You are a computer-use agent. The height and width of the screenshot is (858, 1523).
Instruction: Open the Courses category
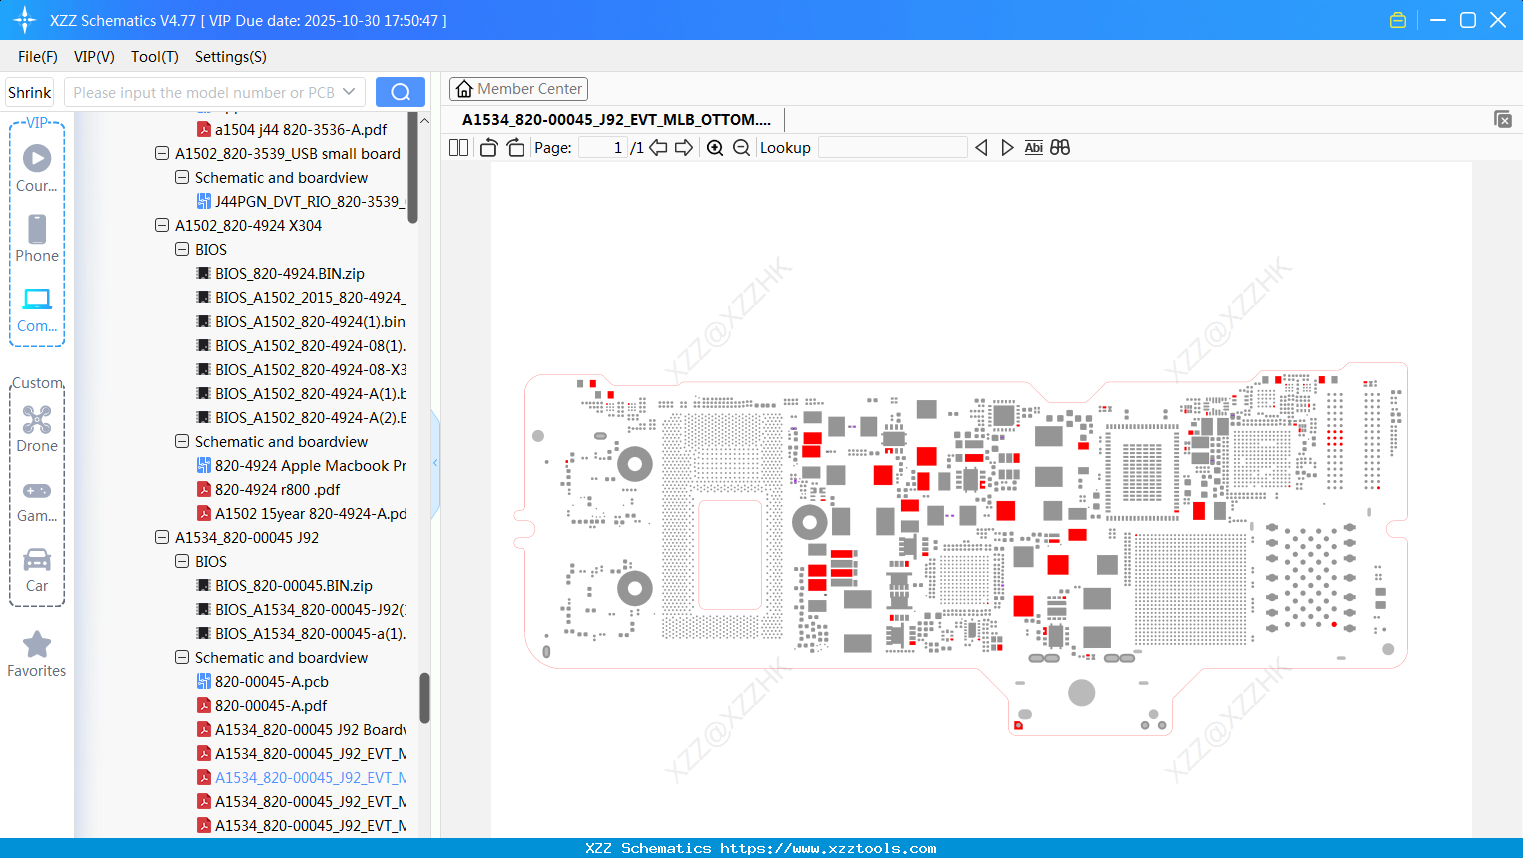tap(37, 168)
